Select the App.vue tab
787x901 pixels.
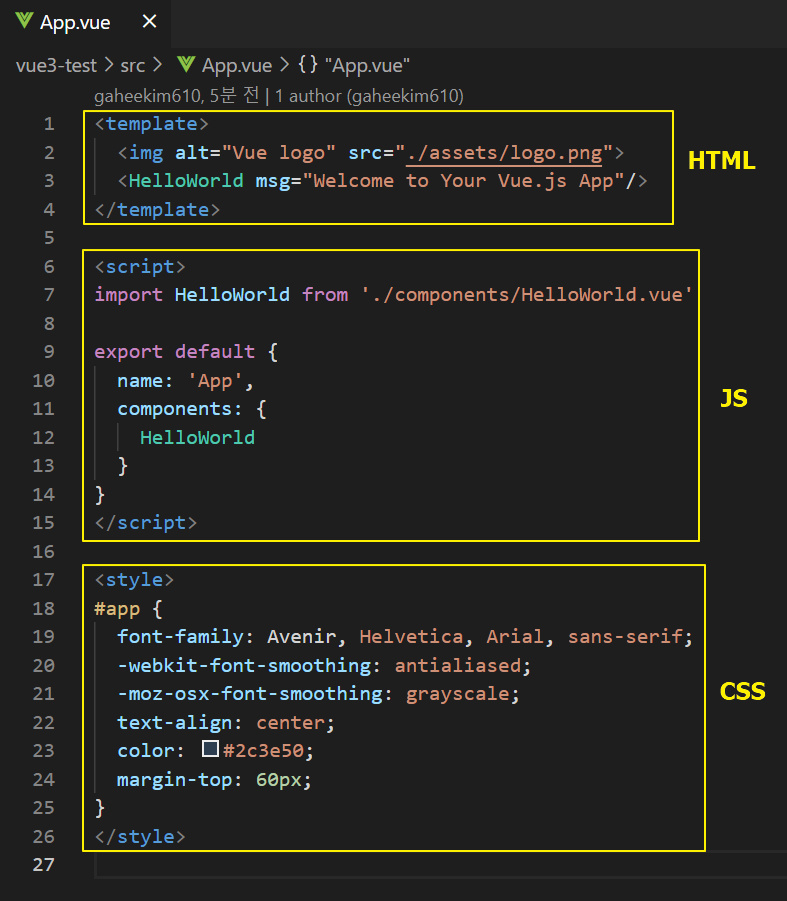[85, 23]
